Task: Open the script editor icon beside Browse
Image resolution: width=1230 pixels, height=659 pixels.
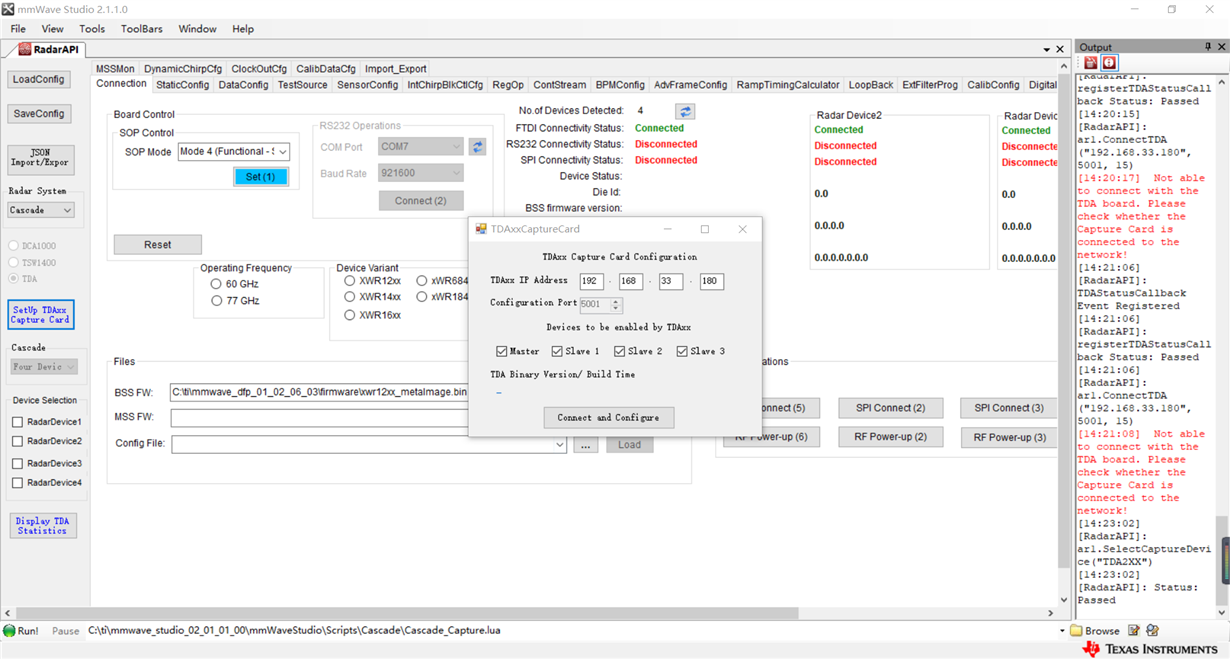Action: pyautogui.click(x=1134, y=631)
